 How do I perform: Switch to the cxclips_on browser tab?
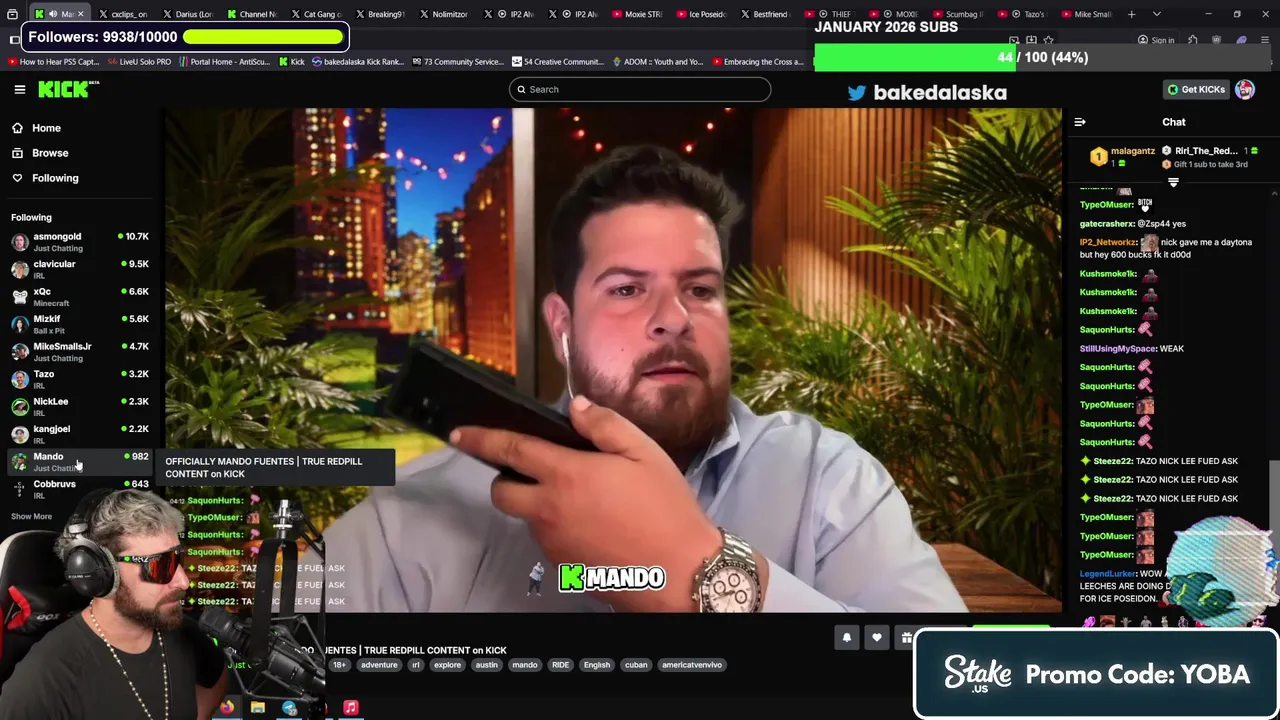128,14
